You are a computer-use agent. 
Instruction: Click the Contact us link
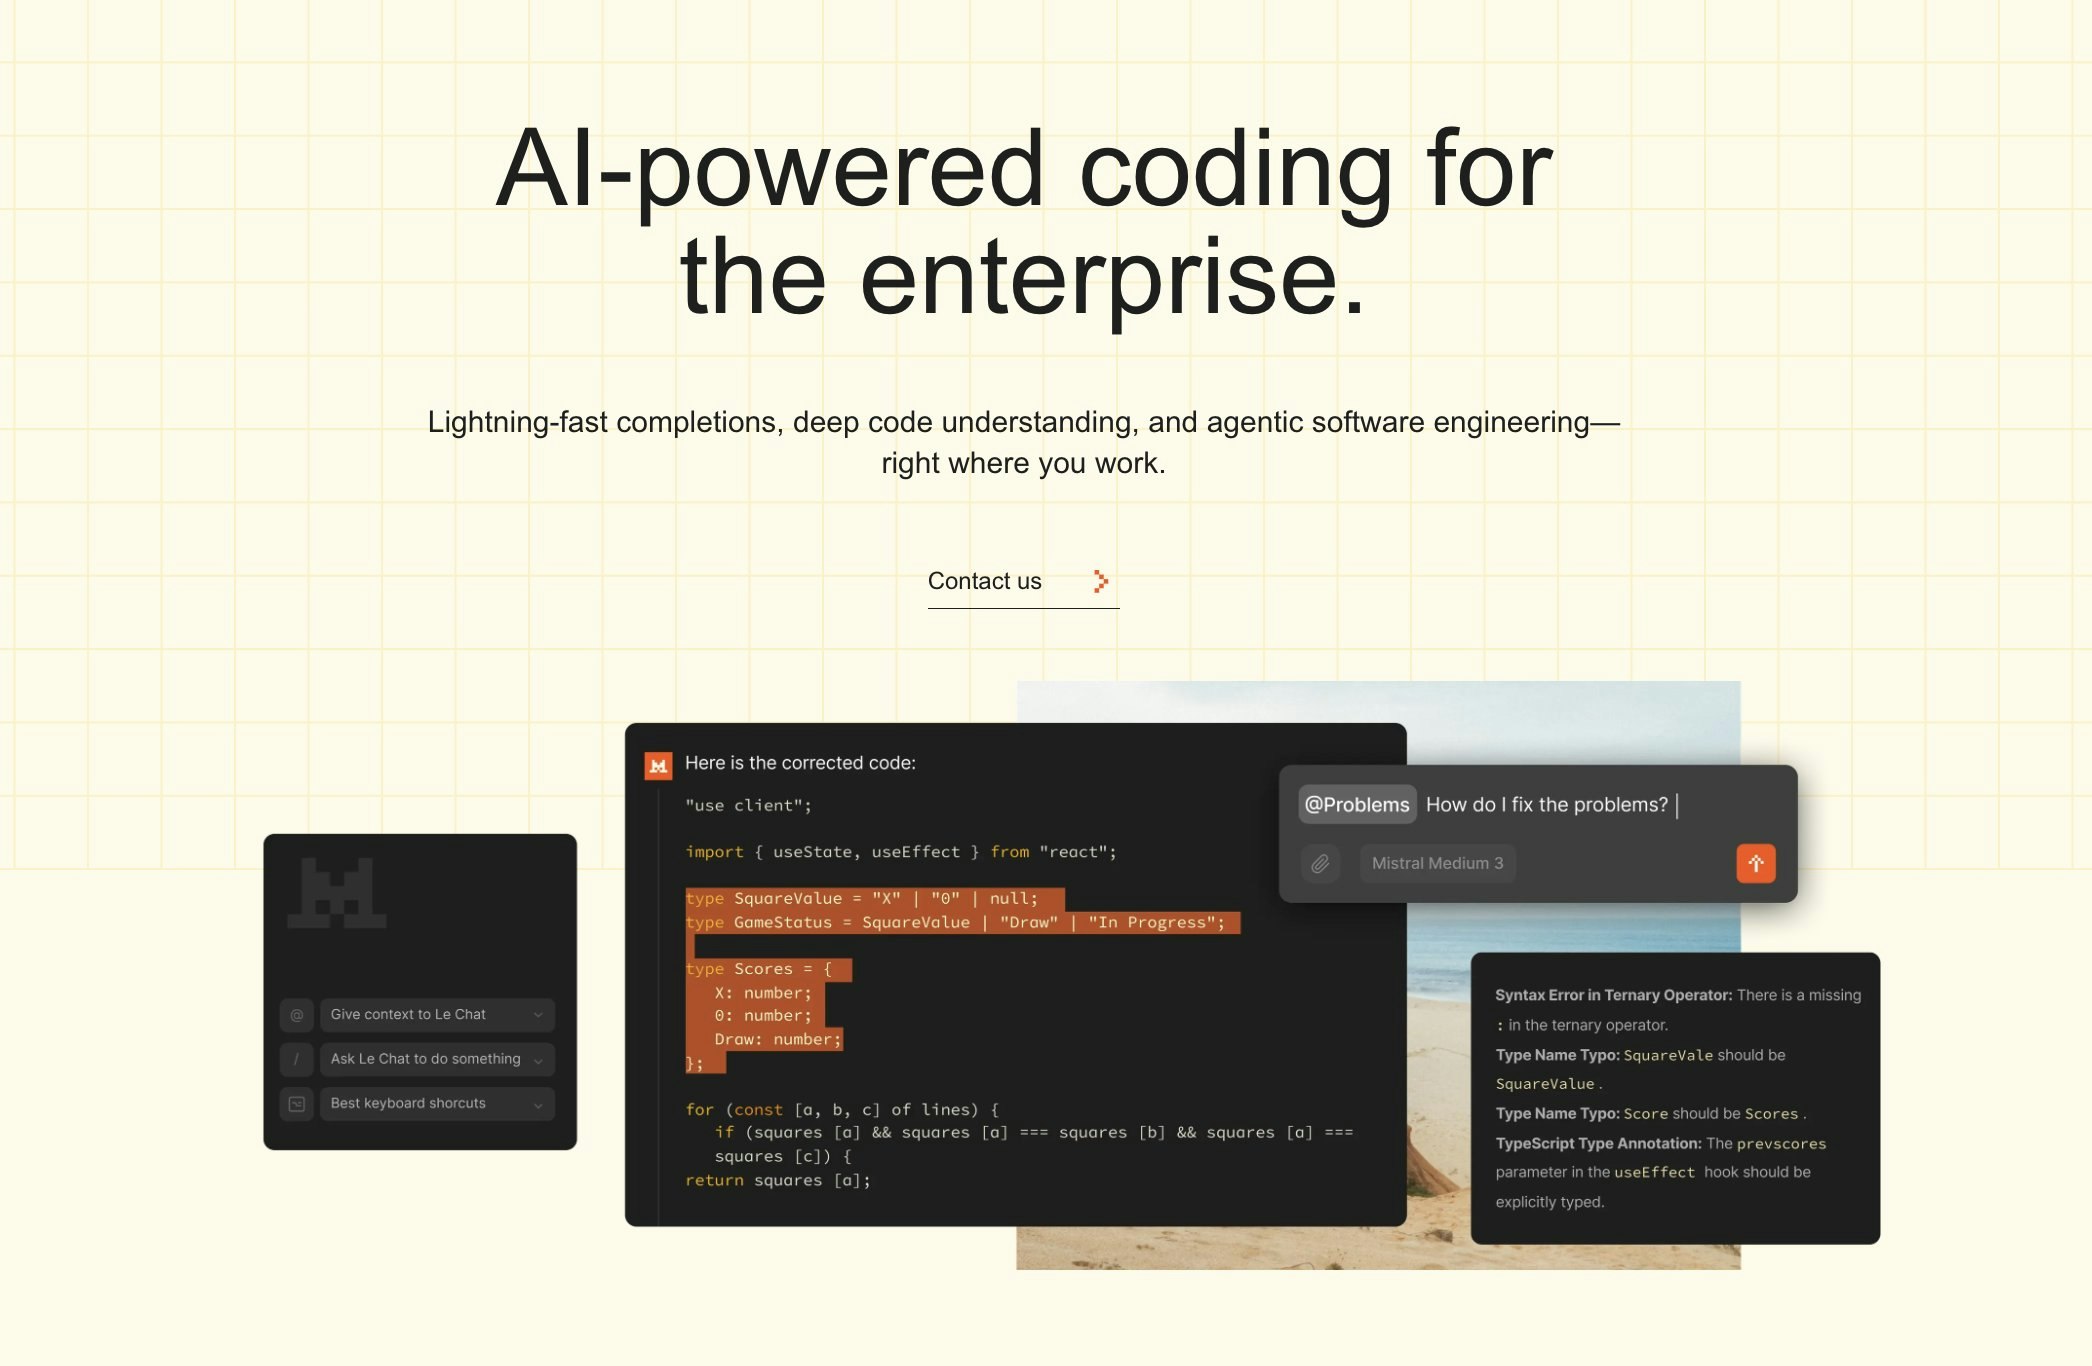pyautogui.click(x=984, y=581)
